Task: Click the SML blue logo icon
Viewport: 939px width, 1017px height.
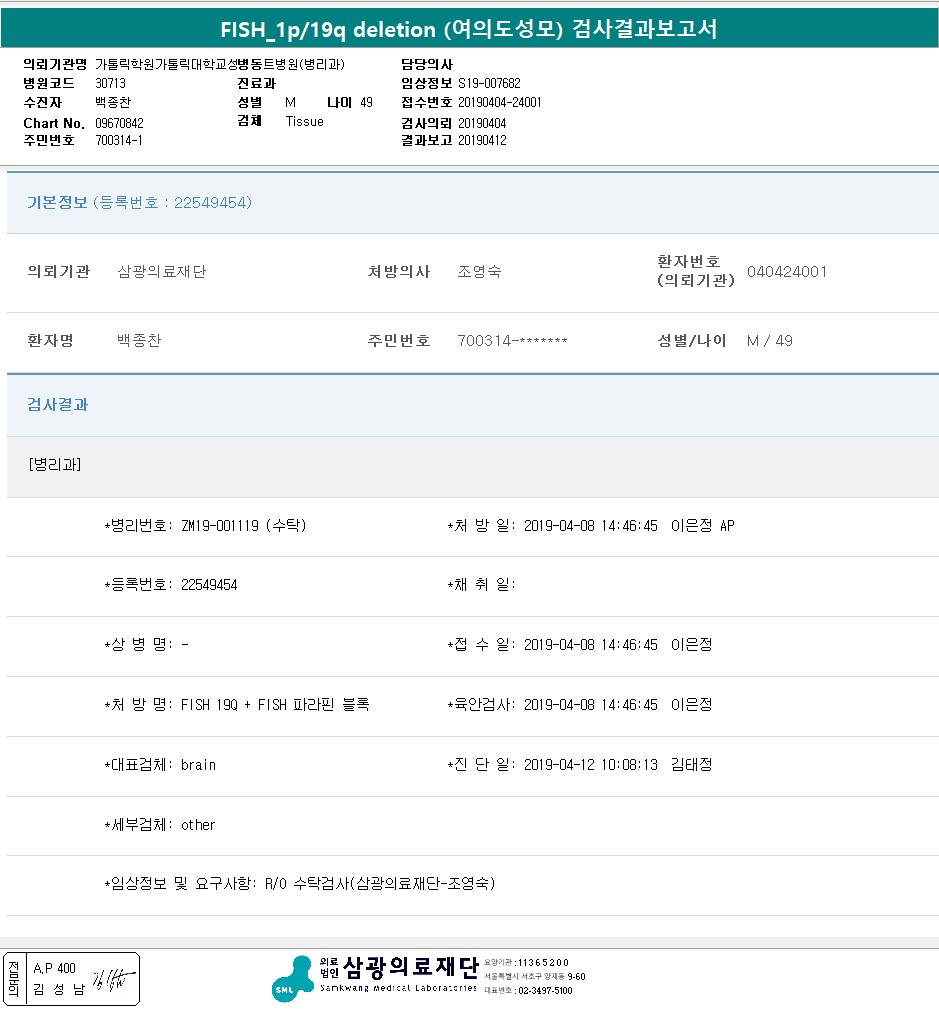Action: 293,978
